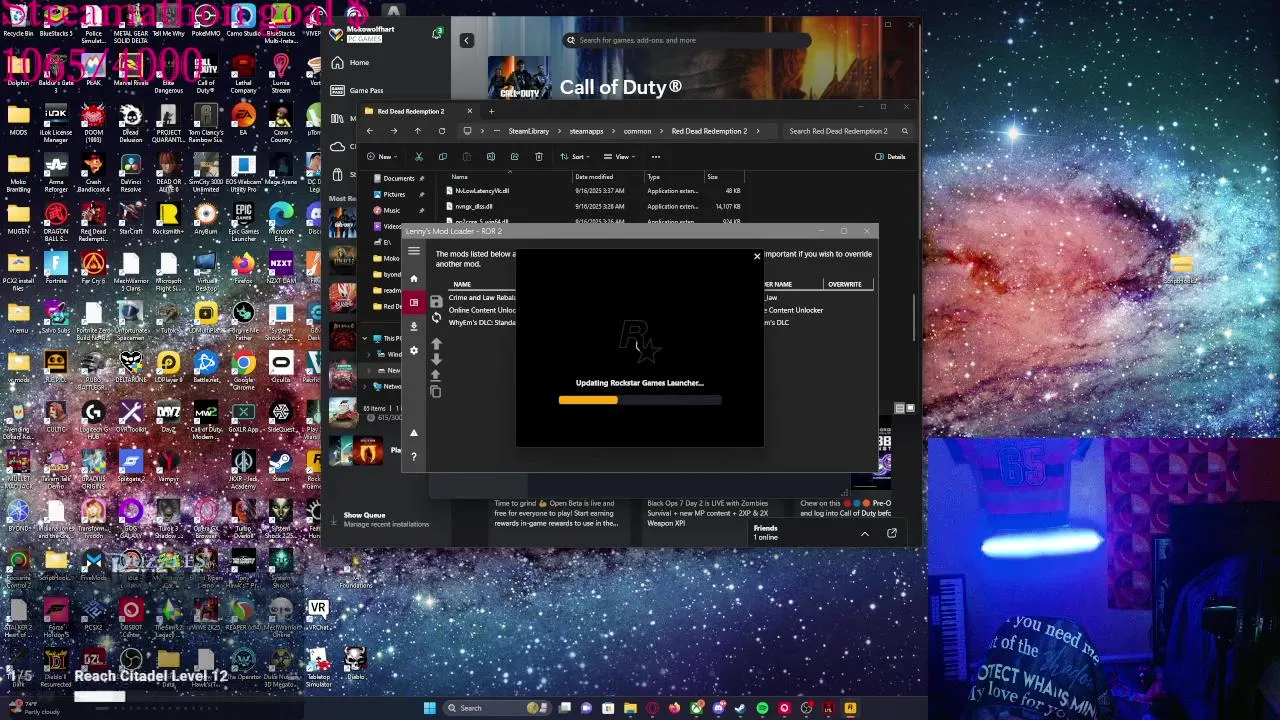Screen dimensions: 1280x720
Task: Select the Steam desktop shortcut
Action: tap(281, 467)
